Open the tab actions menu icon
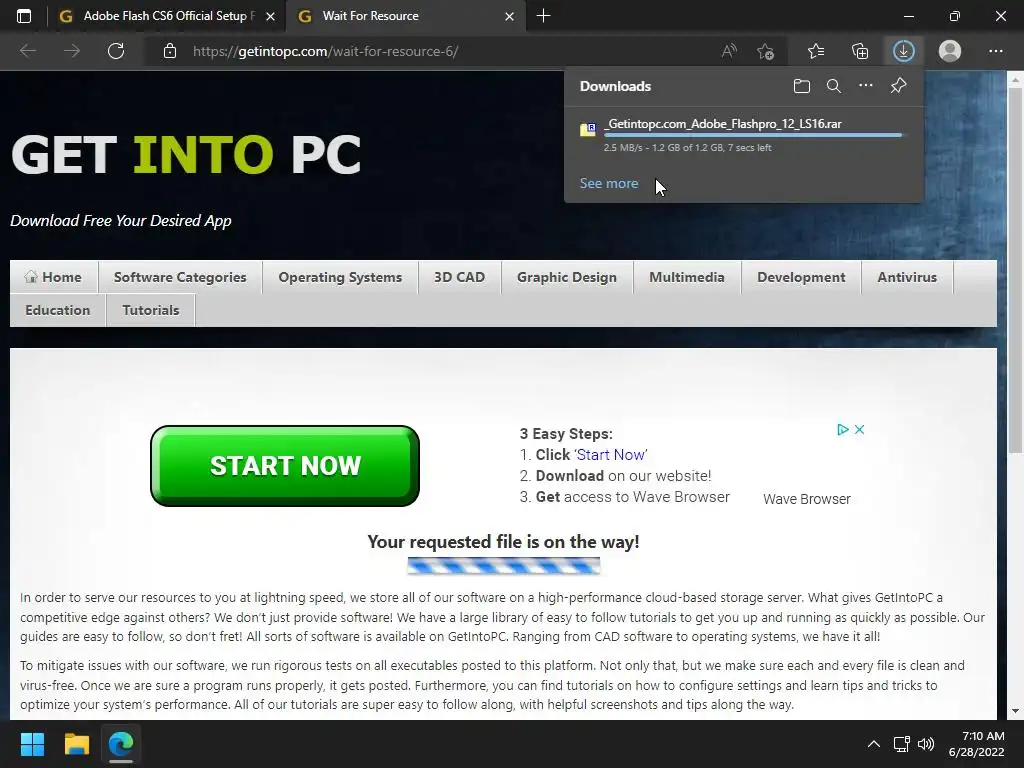1024x768 pixels. click(x=24, y=16)
